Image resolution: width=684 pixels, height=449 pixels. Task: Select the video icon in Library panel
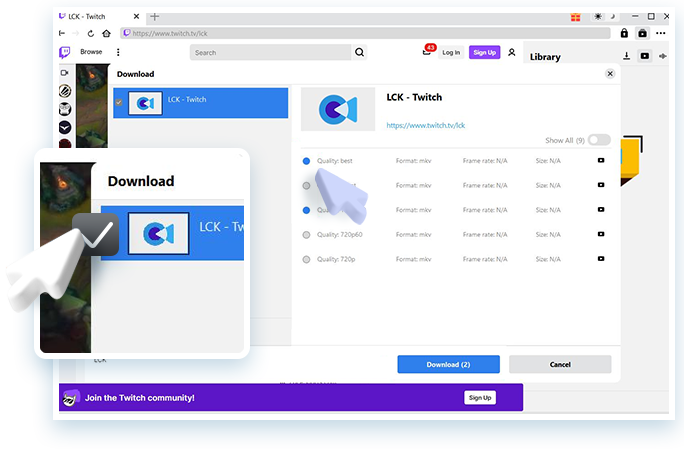pos(645,56)
